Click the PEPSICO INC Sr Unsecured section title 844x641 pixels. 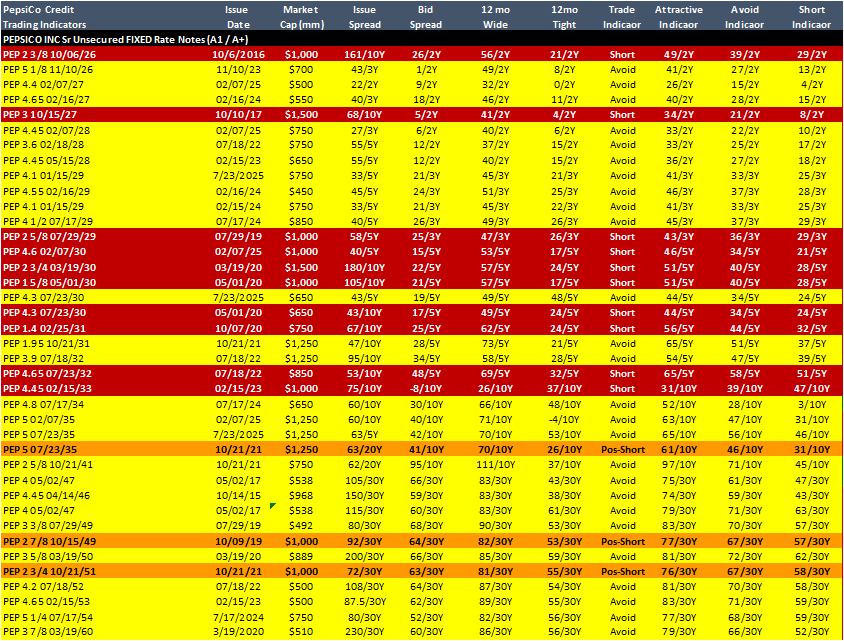(x=125, y=39)
